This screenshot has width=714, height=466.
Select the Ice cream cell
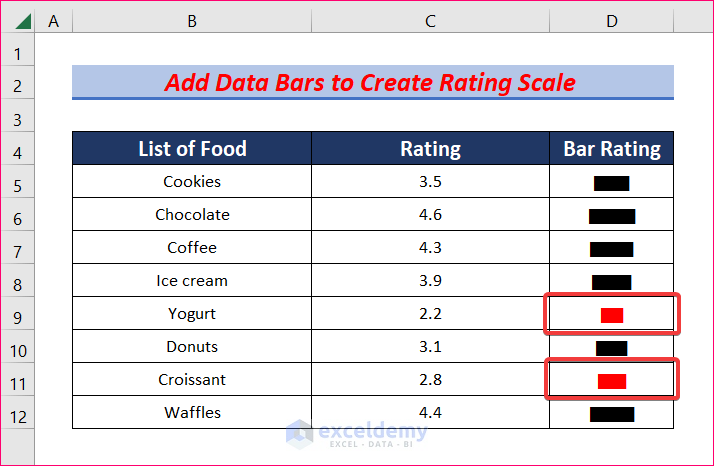coord(192,281)
